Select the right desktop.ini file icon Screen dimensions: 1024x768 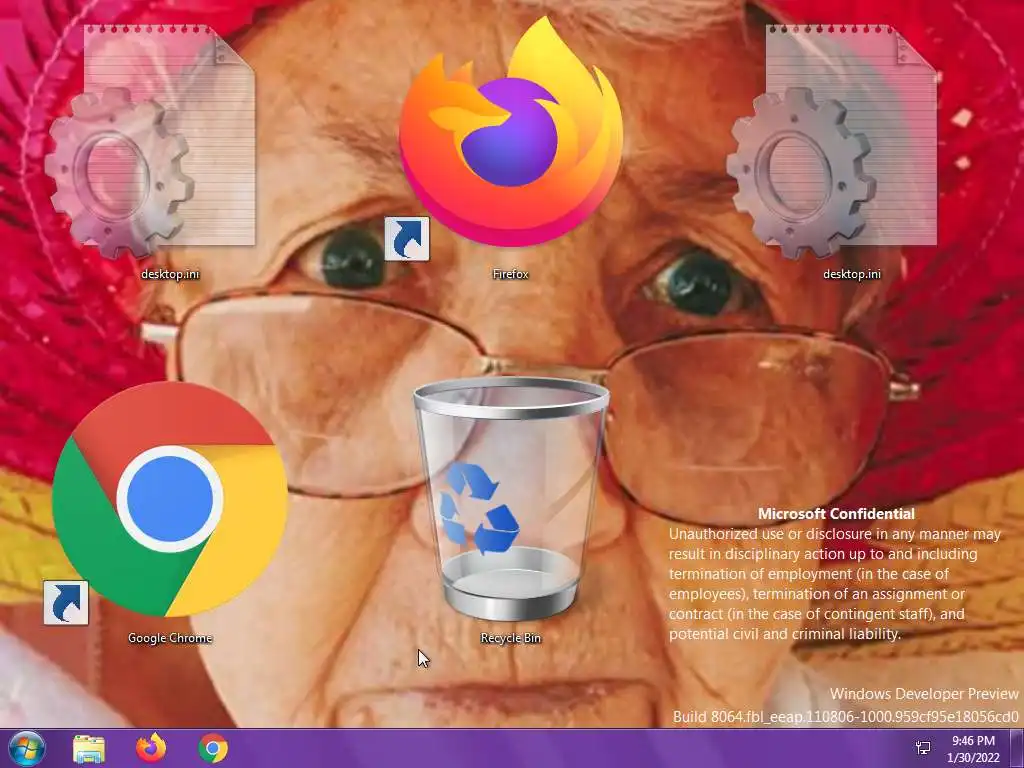point(832,141)
